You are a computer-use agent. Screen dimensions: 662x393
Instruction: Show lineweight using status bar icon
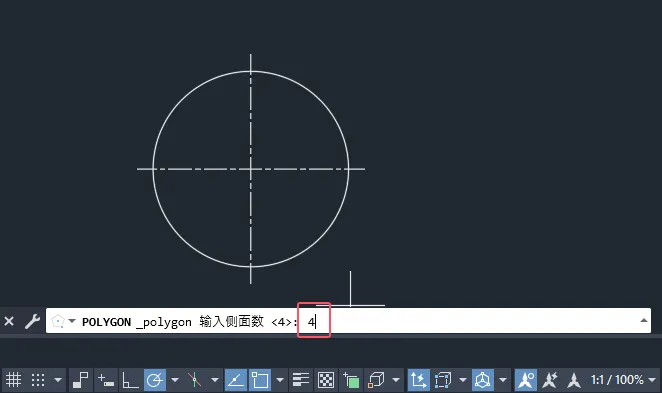click(301, 380)
